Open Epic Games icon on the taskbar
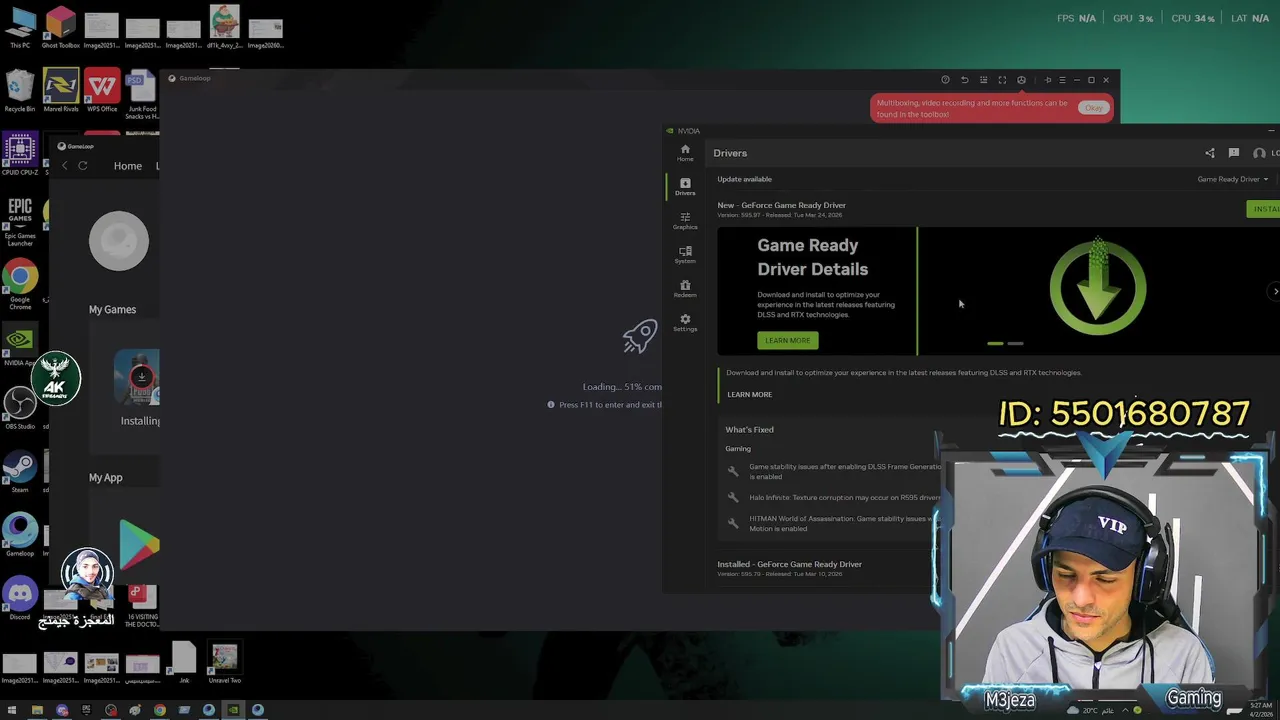 (x=86, y=710)
